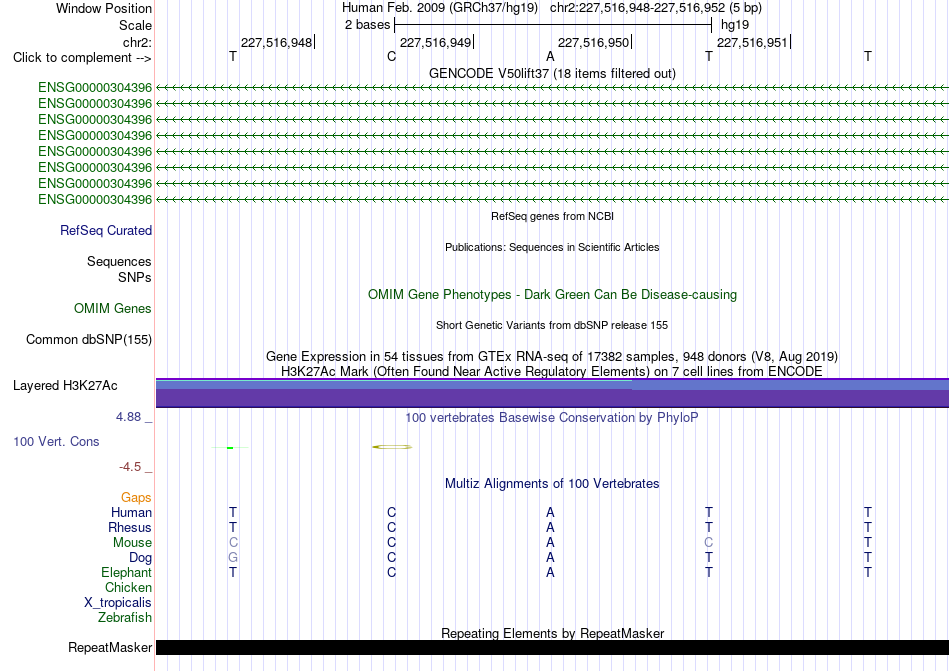Screen dimensions: 950x671
Task: Click H3K27Ac Mark ENCODE track heading
Action: [552, 371]
